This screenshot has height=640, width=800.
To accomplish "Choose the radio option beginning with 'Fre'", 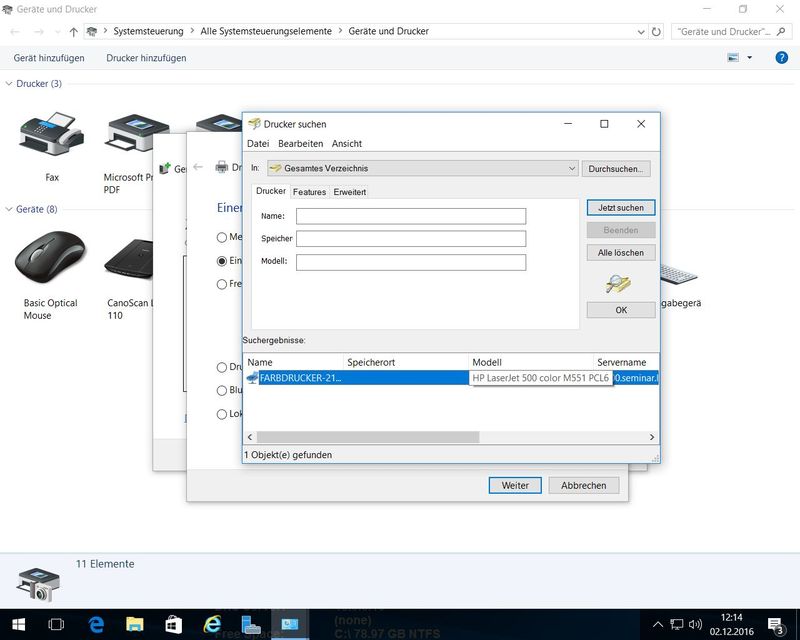I will click(x=221, y=284).
